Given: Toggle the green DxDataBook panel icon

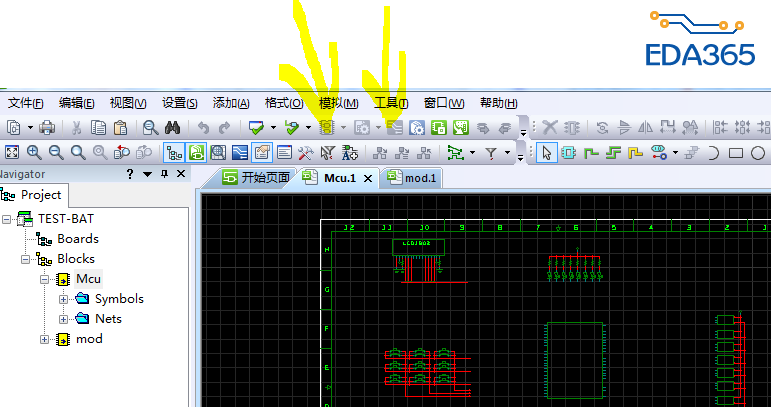Looking at the screenshot, I should tap(196, 153).
